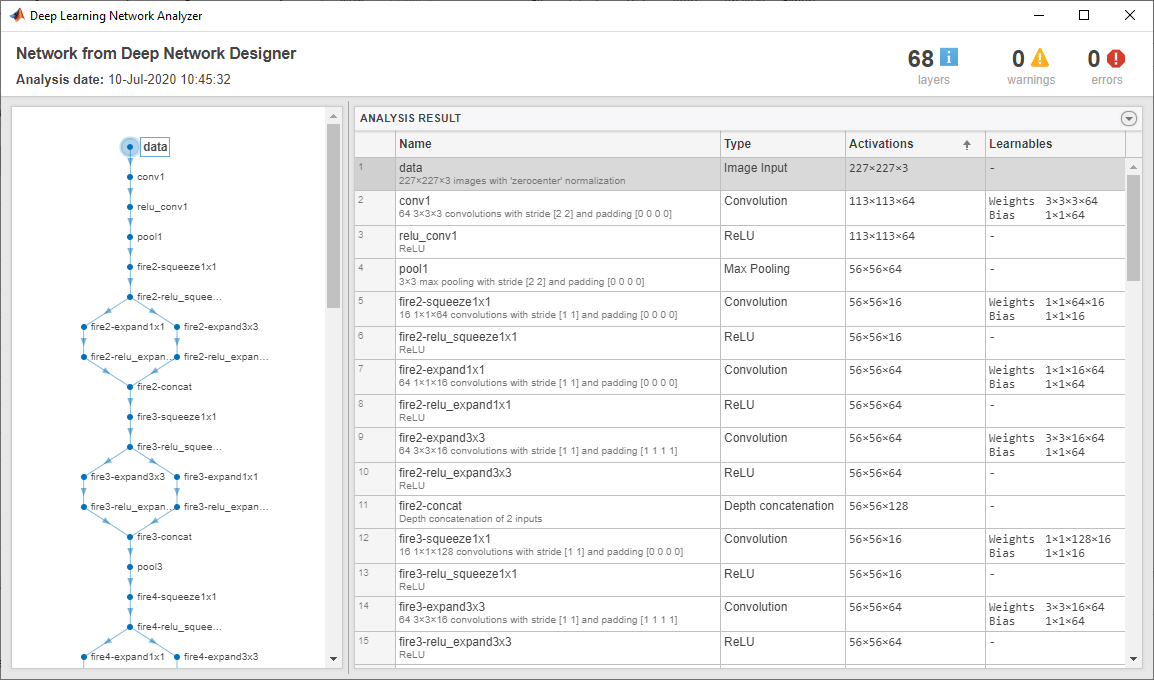Select the data node in network graph
1154x680 pixels.
(x=130, y=147)
